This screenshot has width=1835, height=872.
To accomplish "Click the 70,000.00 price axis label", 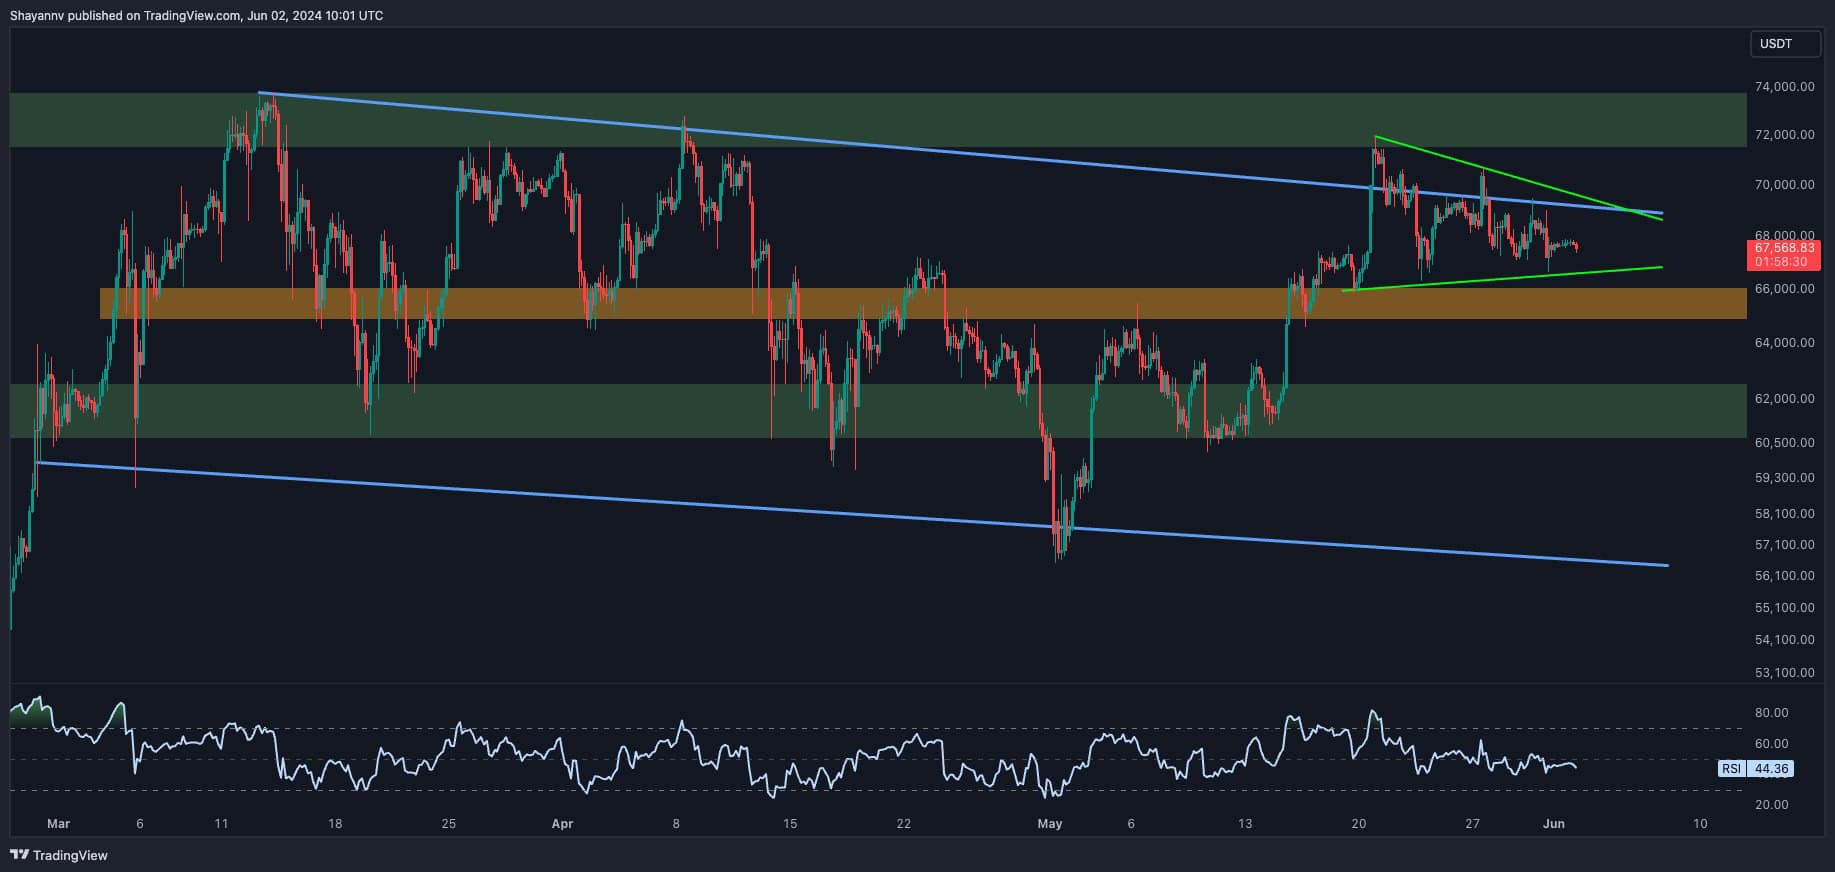I will tap(1786, 185).
